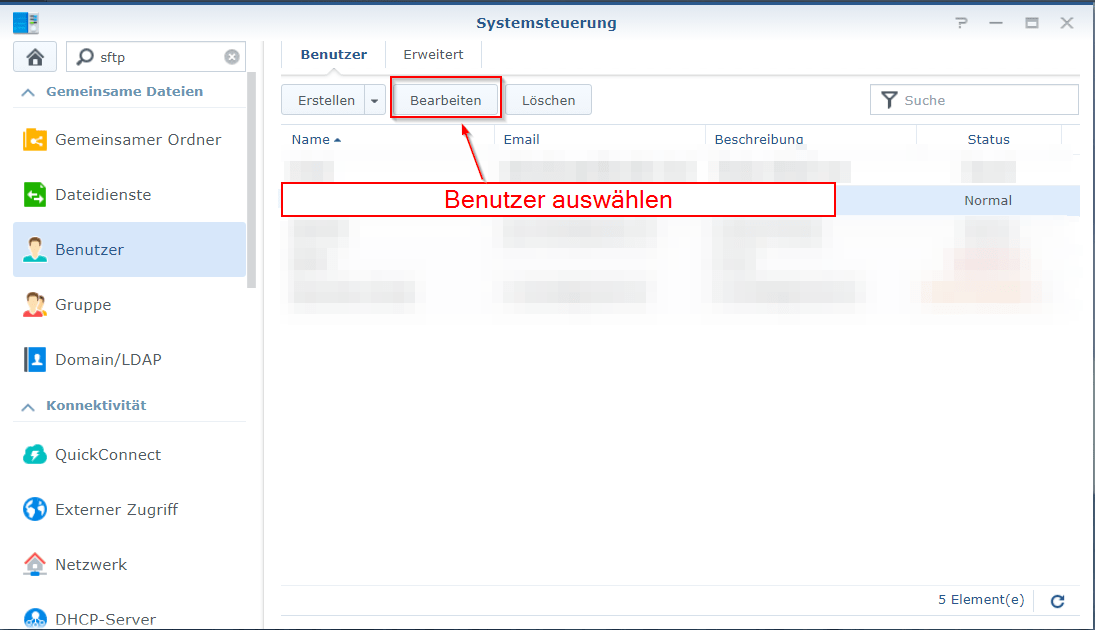The height and width of the screenshot is (630, 1095).
Task: Click the home icon above the sidebar
Action: 34,56
